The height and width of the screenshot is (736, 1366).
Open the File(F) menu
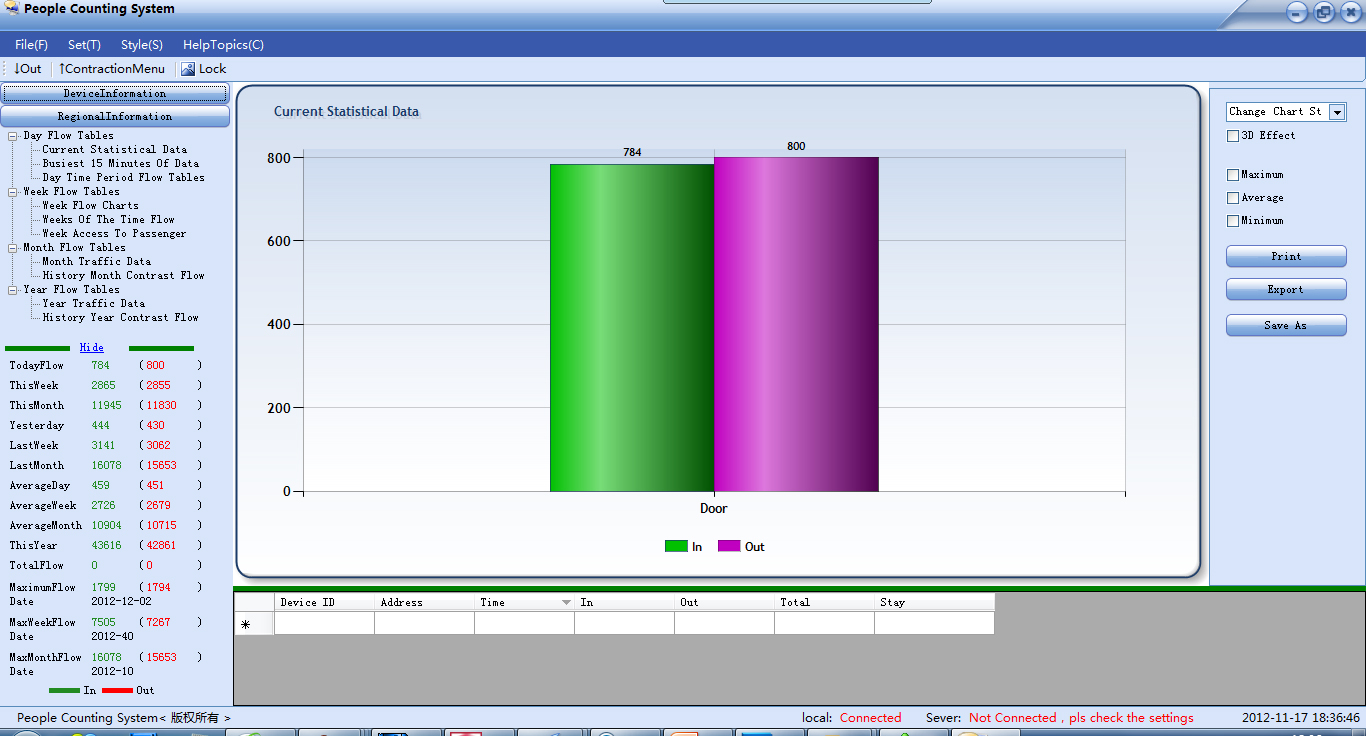(x=31, y=45)
